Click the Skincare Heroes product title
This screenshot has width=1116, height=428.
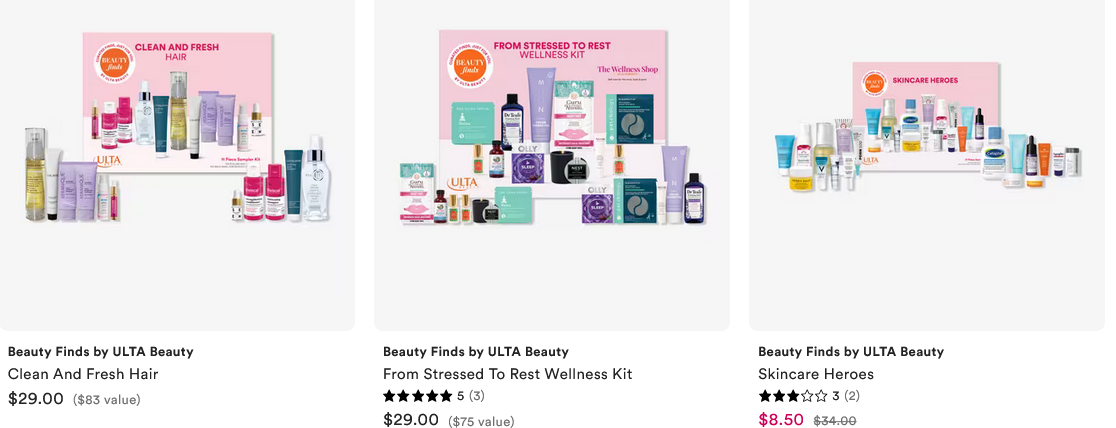pos(816,374)
